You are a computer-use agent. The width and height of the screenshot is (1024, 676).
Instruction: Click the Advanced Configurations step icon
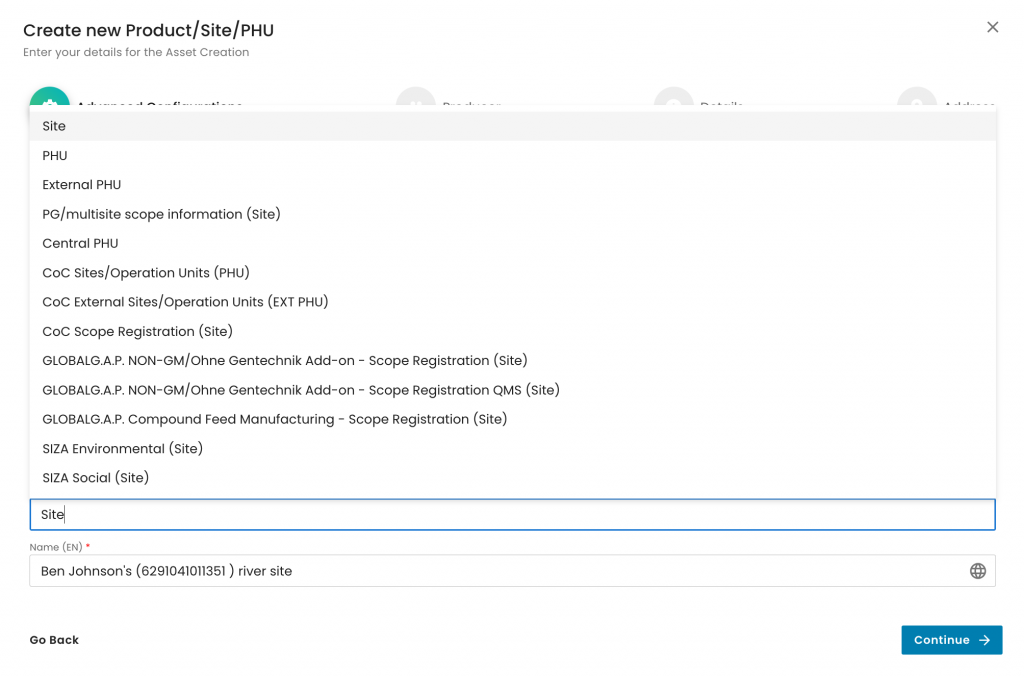(50, 99)
